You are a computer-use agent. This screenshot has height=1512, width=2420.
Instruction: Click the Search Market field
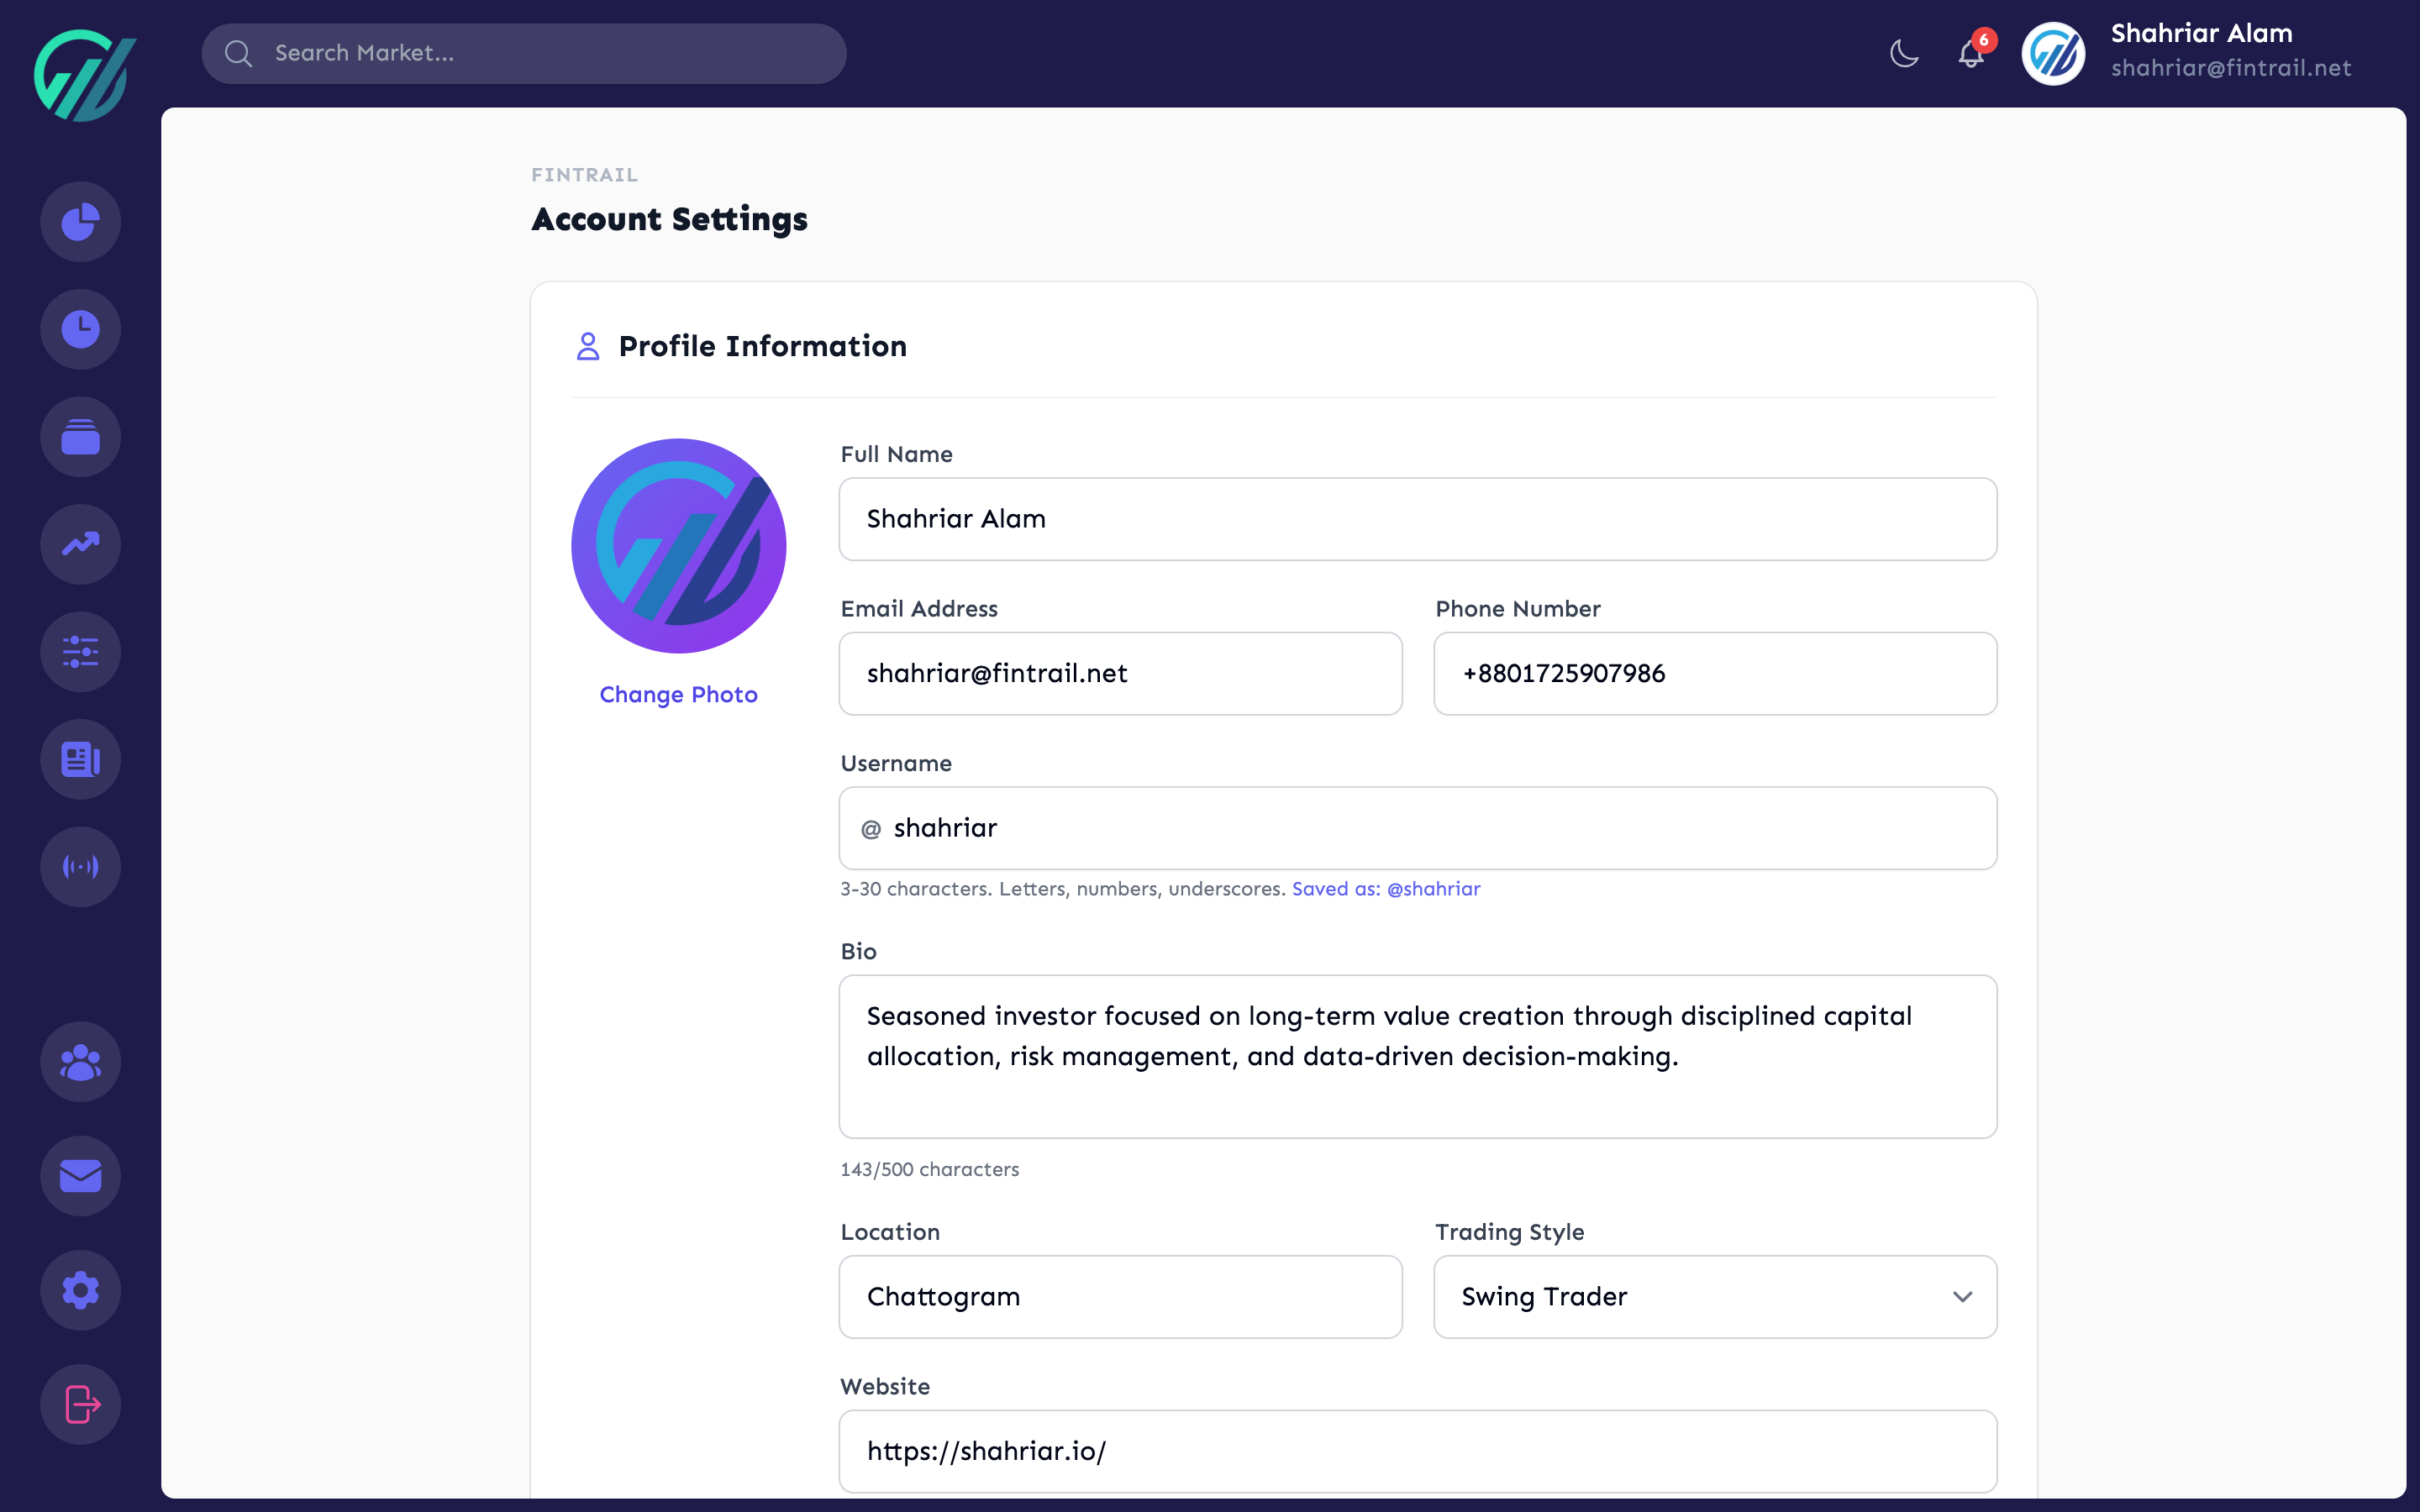(x=523, y=53)
